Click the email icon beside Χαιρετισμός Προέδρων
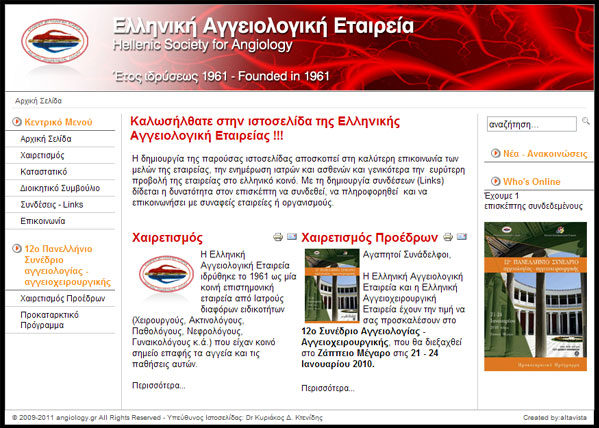 (462, 237)
